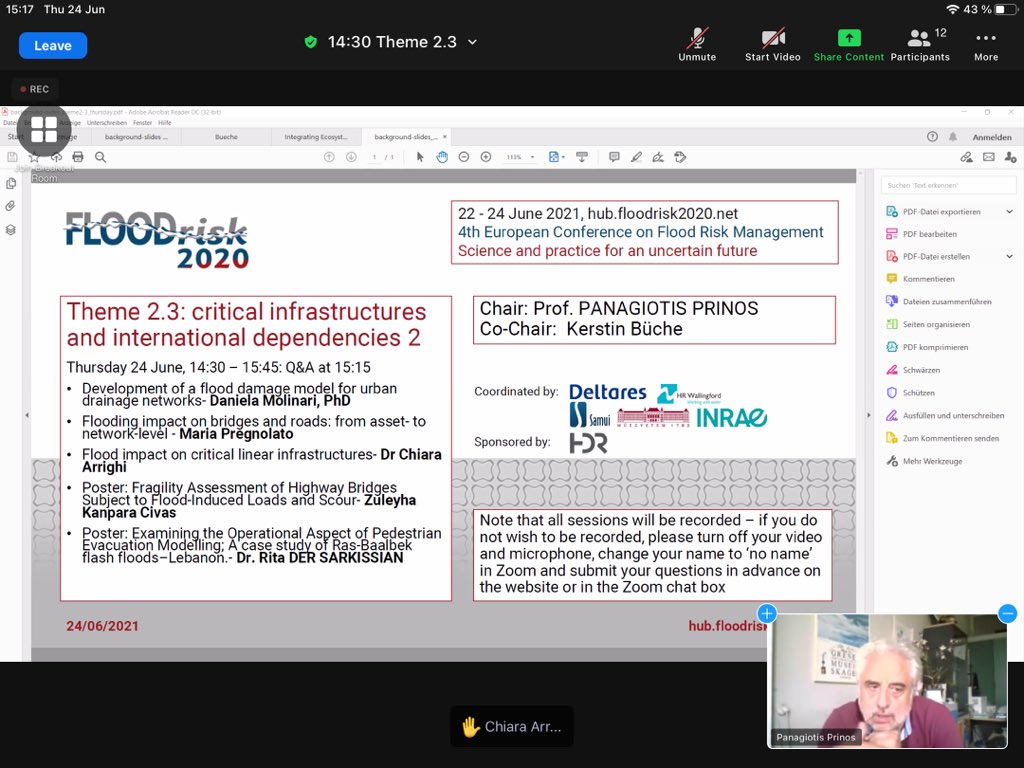The width and height of the screenshot is (1024, 768).
Task: Select the highlight pen tool in Acrobat
Action: [x=636, y=157]
